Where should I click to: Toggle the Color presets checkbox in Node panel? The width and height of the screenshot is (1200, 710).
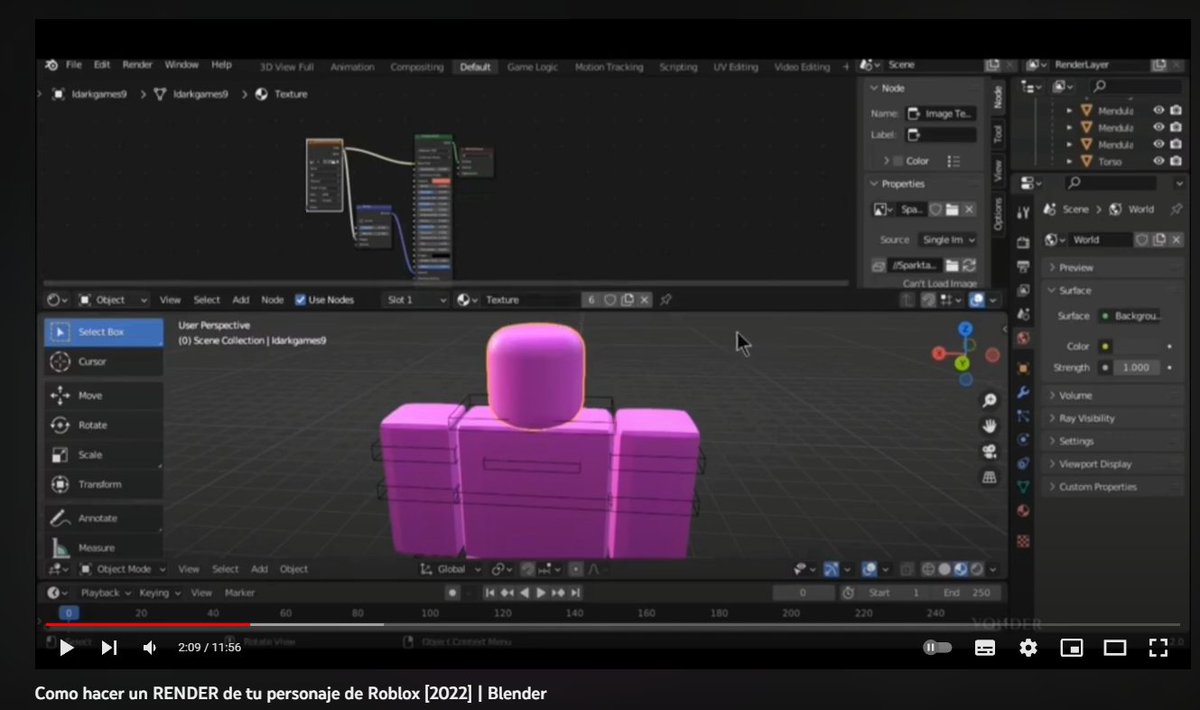coord(898,161)
